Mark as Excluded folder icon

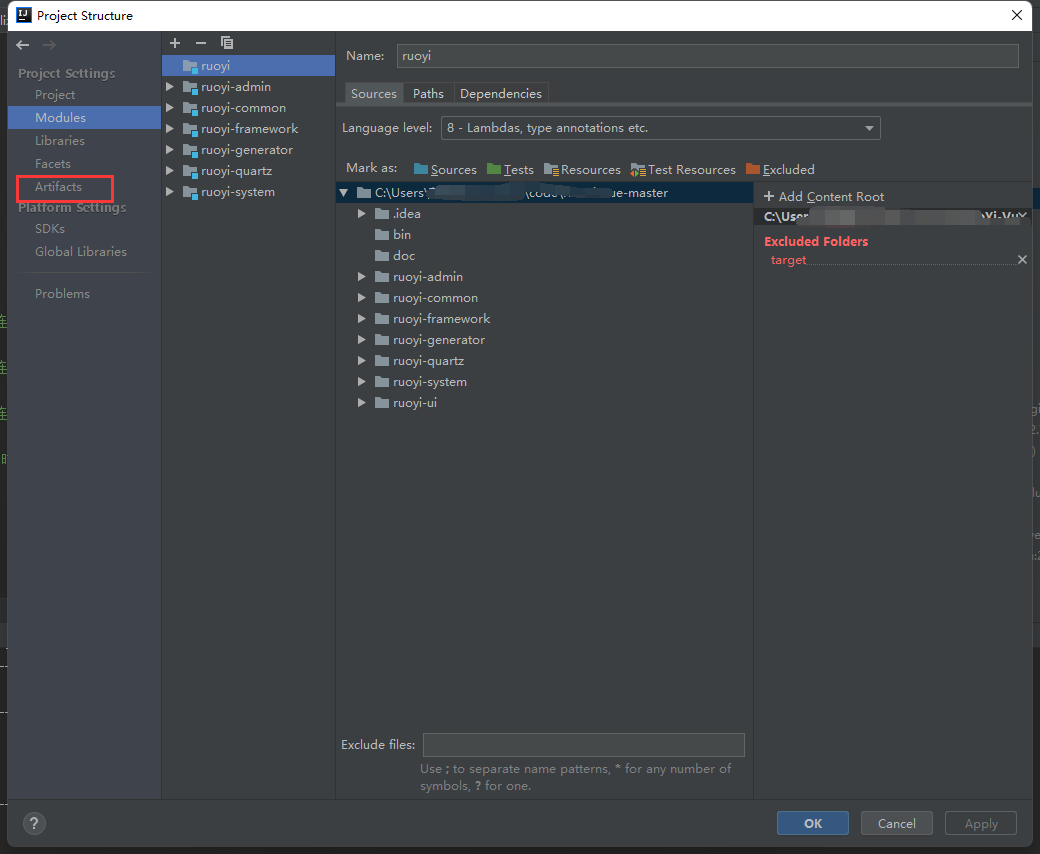(753, 169)
